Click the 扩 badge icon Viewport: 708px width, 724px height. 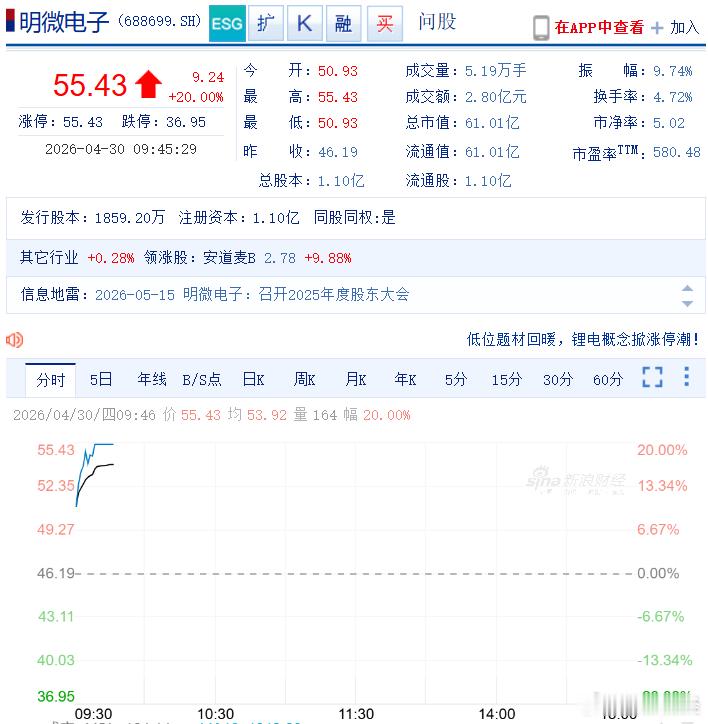coord(266,23)
